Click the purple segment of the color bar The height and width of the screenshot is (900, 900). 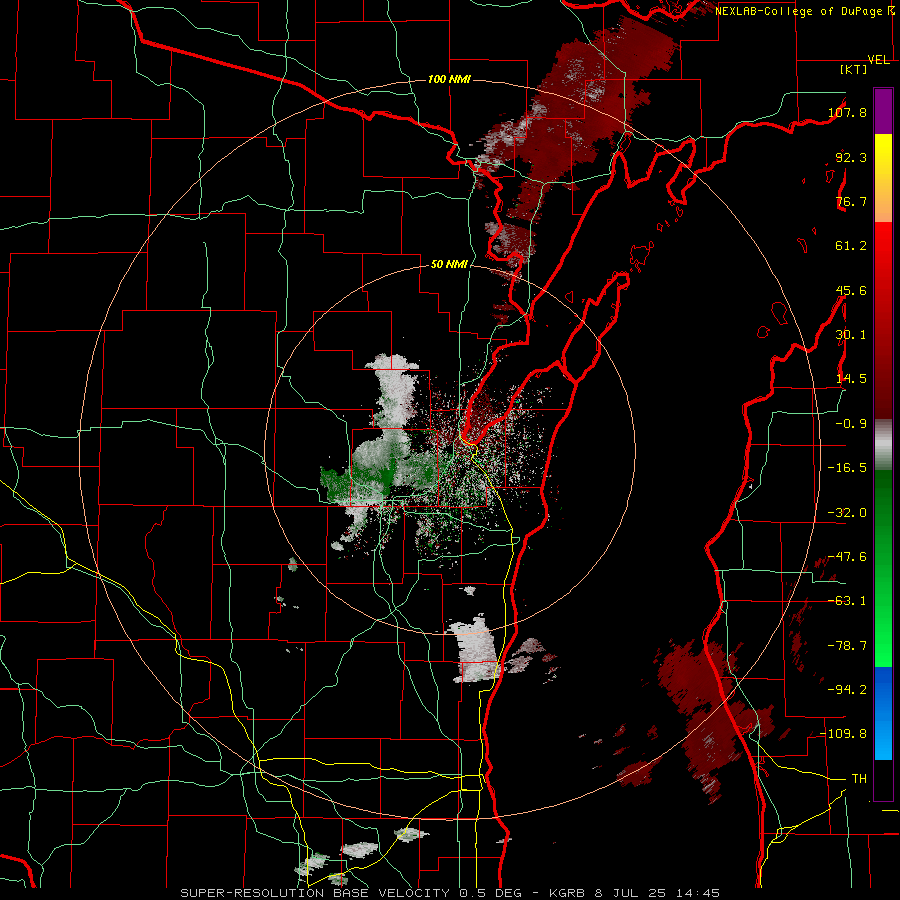click(883, 111)
